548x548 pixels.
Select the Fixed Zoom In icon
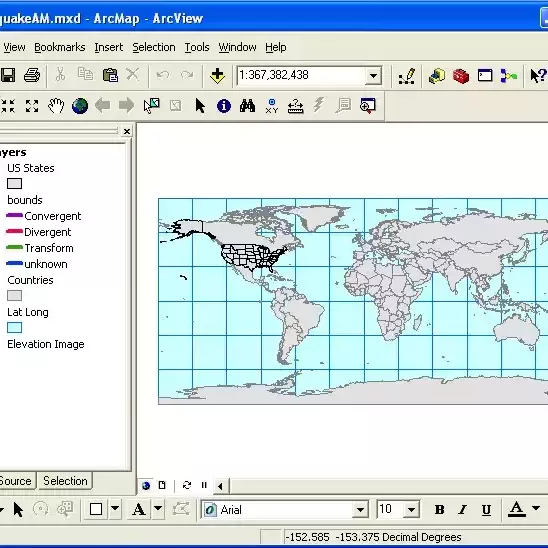point(8,106)
